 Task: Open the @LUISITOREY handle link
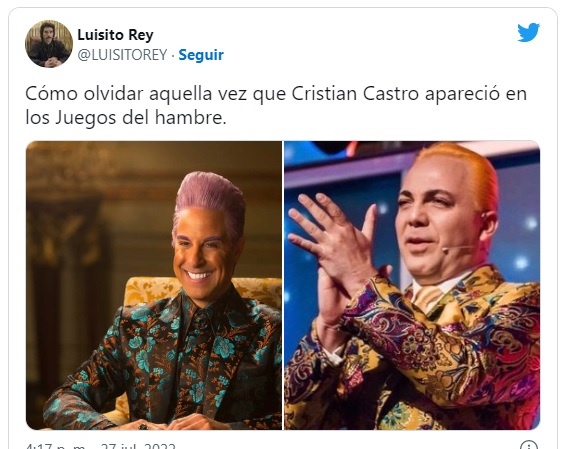tap(122, 55)
